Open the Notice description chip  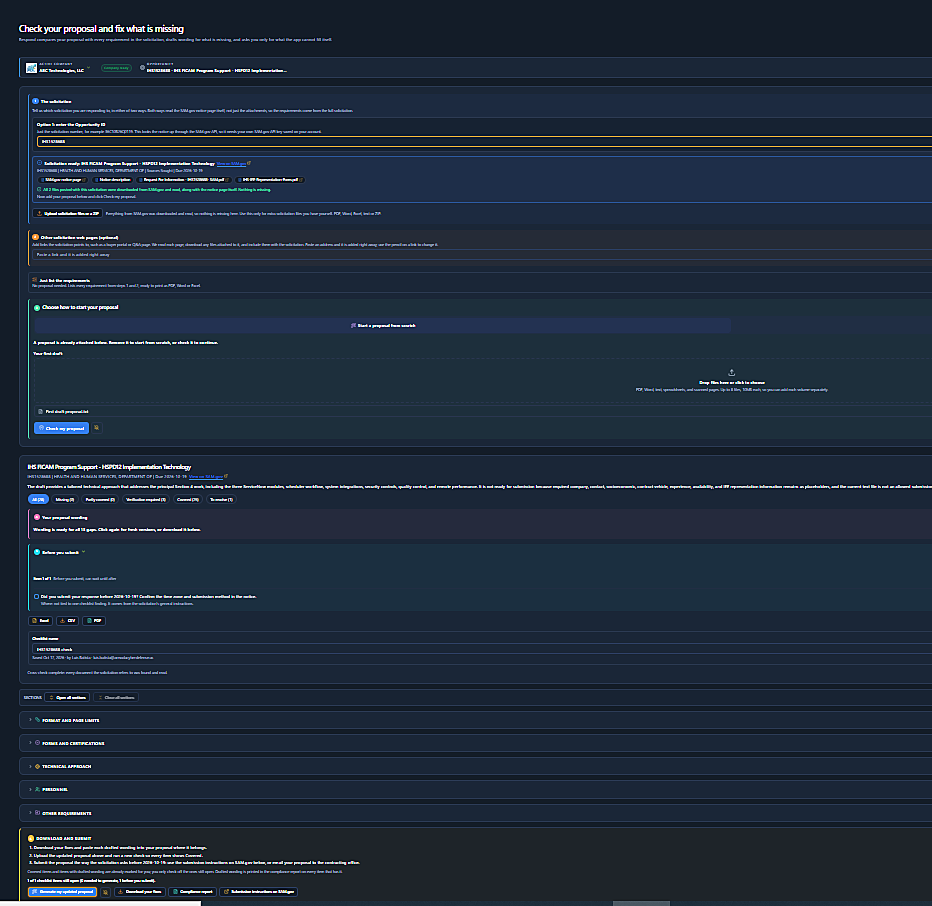click(113, 180)
